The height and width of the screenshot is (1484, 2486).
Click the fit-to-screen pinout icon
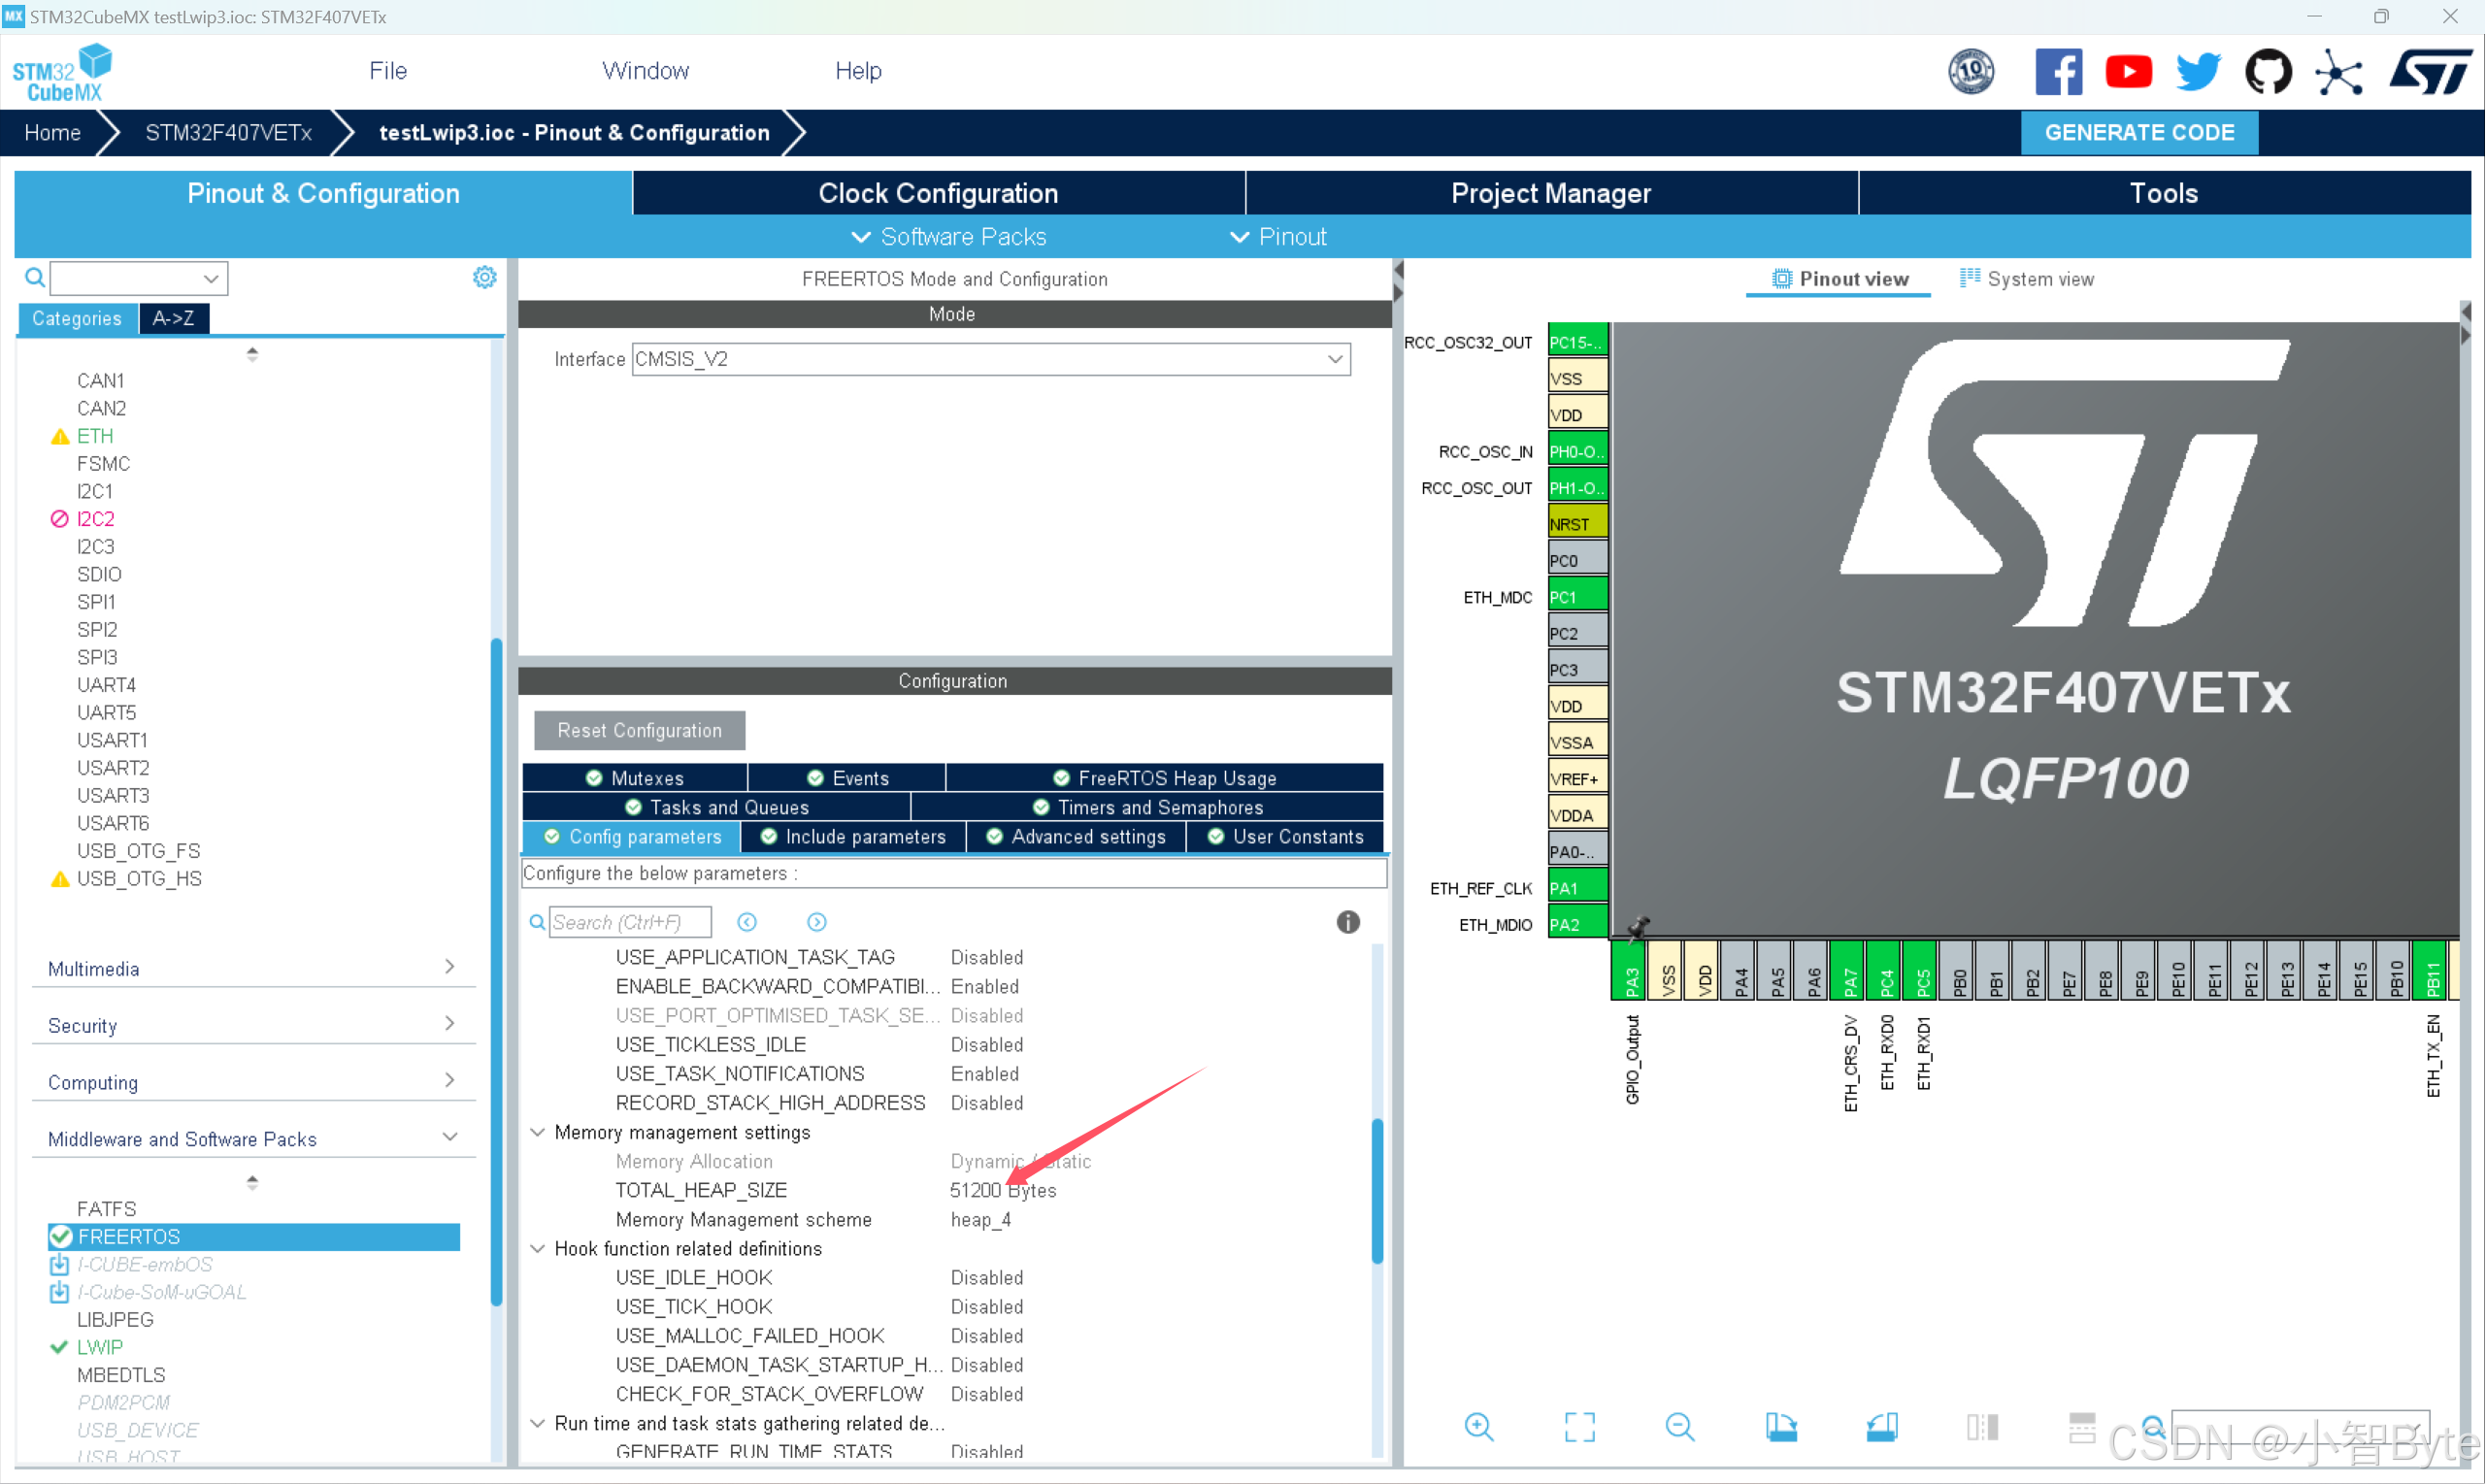(x=1580, y=1427)
